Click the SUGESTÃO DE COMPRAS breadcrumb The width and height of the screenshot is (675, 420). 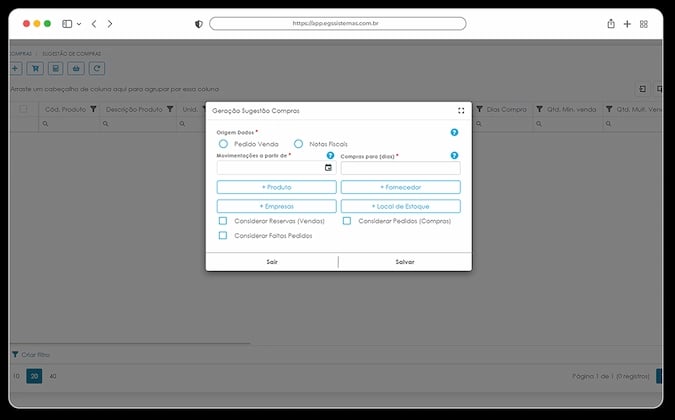[x=71, y=54]
